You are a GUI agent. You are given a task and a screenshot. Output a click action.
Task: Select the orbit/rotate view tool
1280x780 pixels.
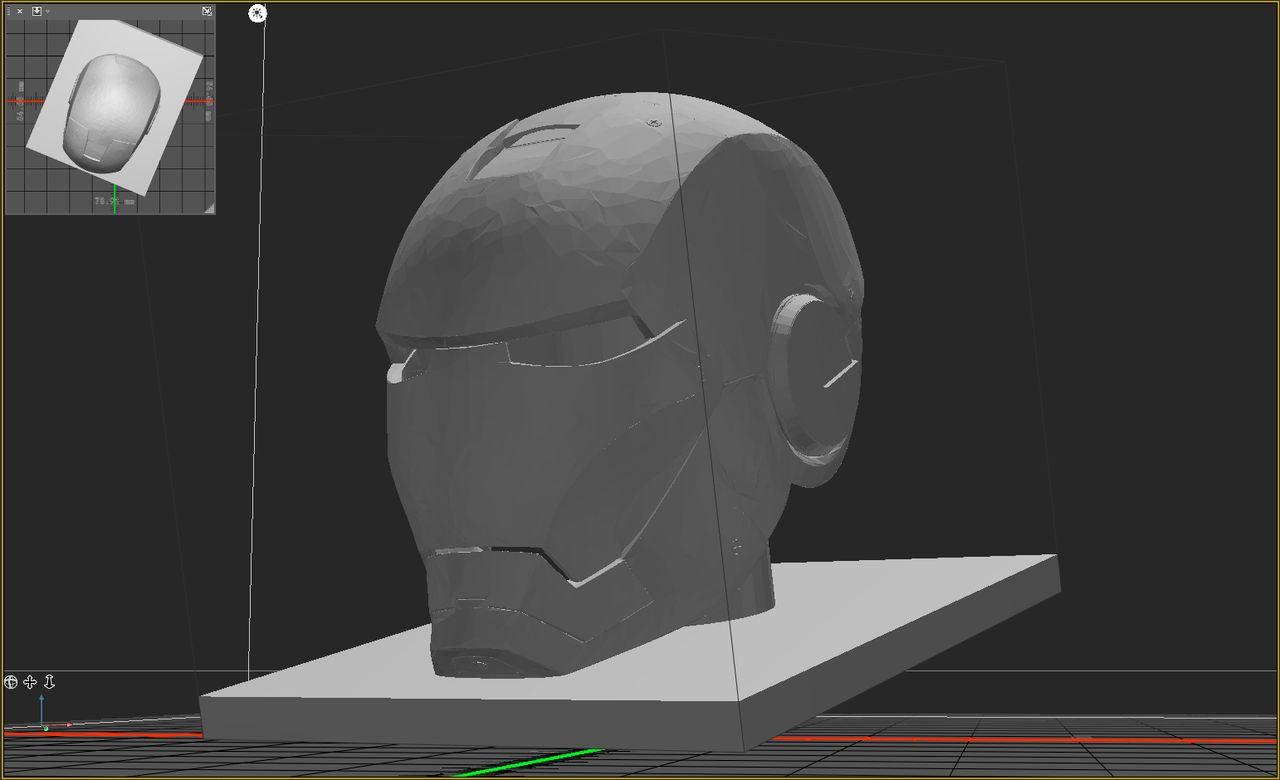point(11,682)
